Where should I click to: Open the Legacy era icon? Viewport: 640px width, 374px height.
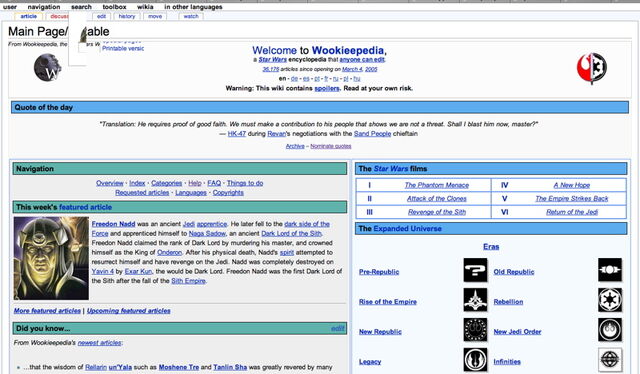(475, 360)
